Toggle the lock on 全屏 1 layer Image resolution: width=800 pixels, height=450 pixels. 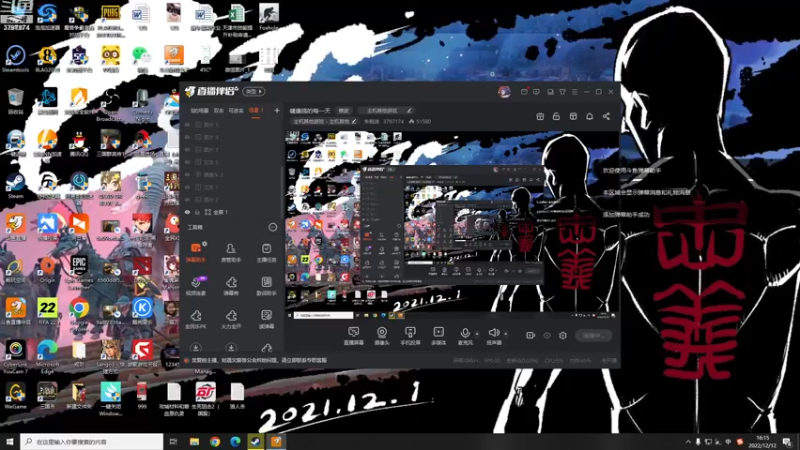point(197,212)
